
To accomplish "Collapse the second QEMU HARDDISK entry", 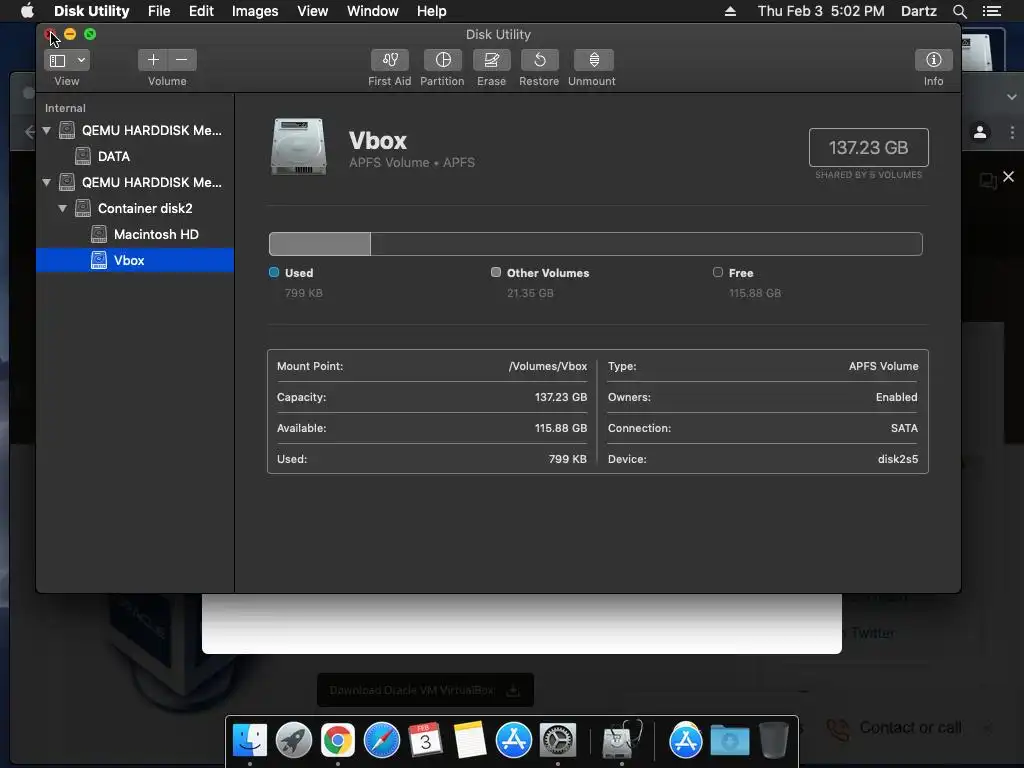I will pos(46,183).
